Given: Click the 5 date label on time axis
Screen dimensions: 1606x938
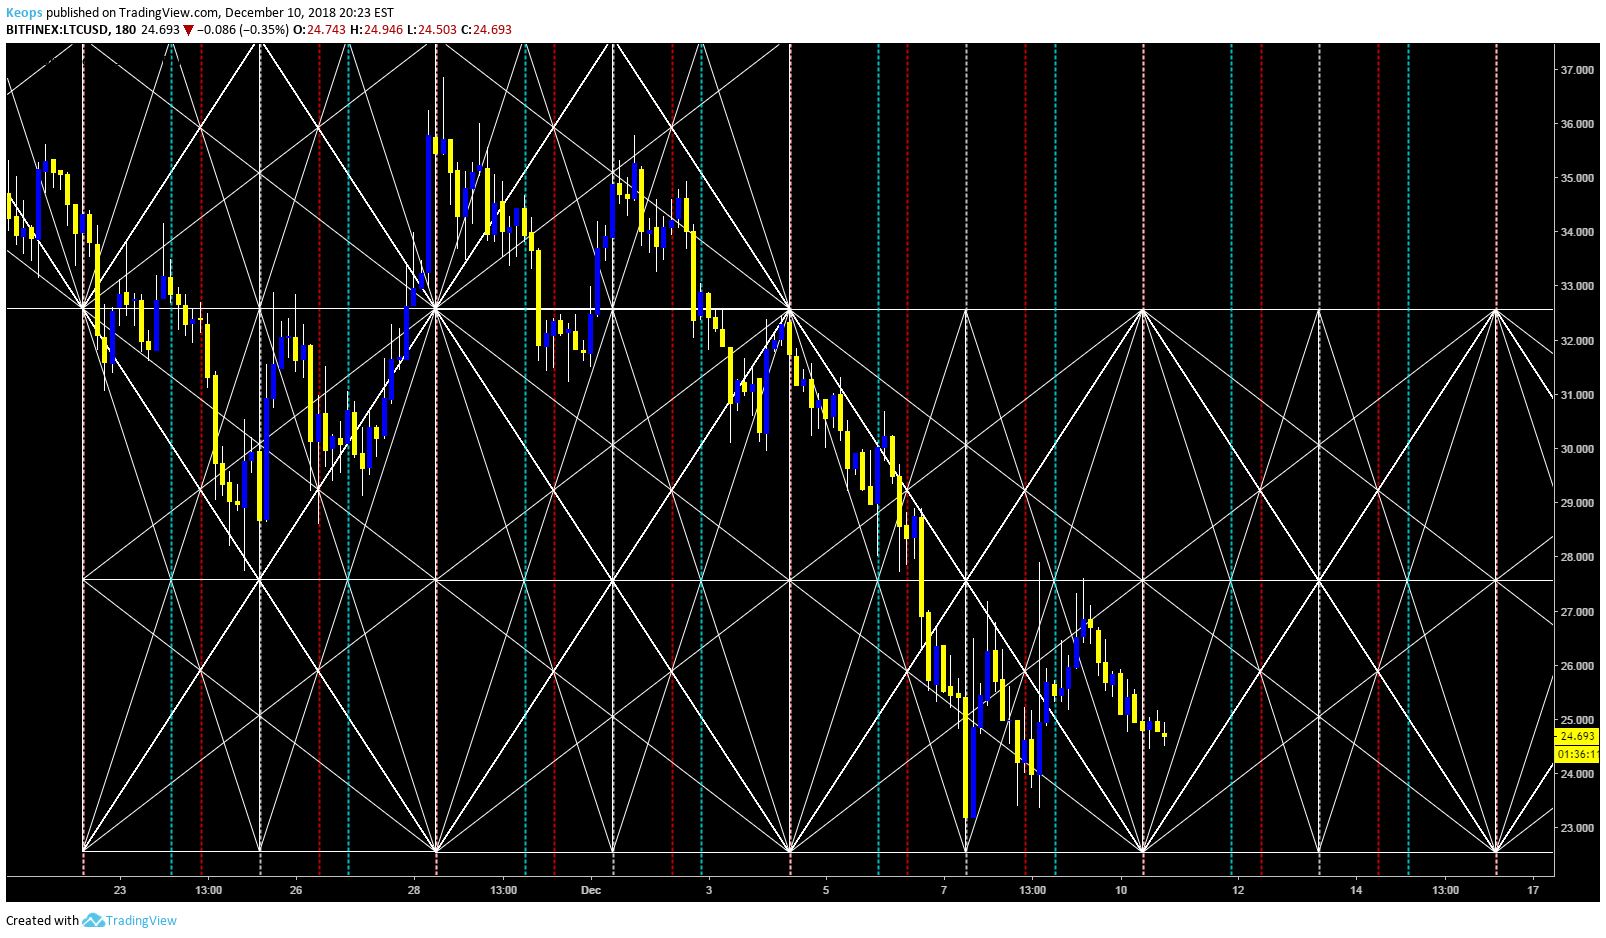Looking at the screenshot, I should (826, 889).
